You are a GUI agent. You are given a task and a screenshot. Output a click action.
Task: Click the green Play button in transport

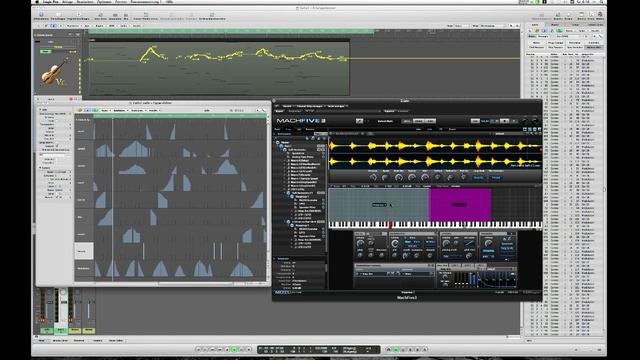234,349
